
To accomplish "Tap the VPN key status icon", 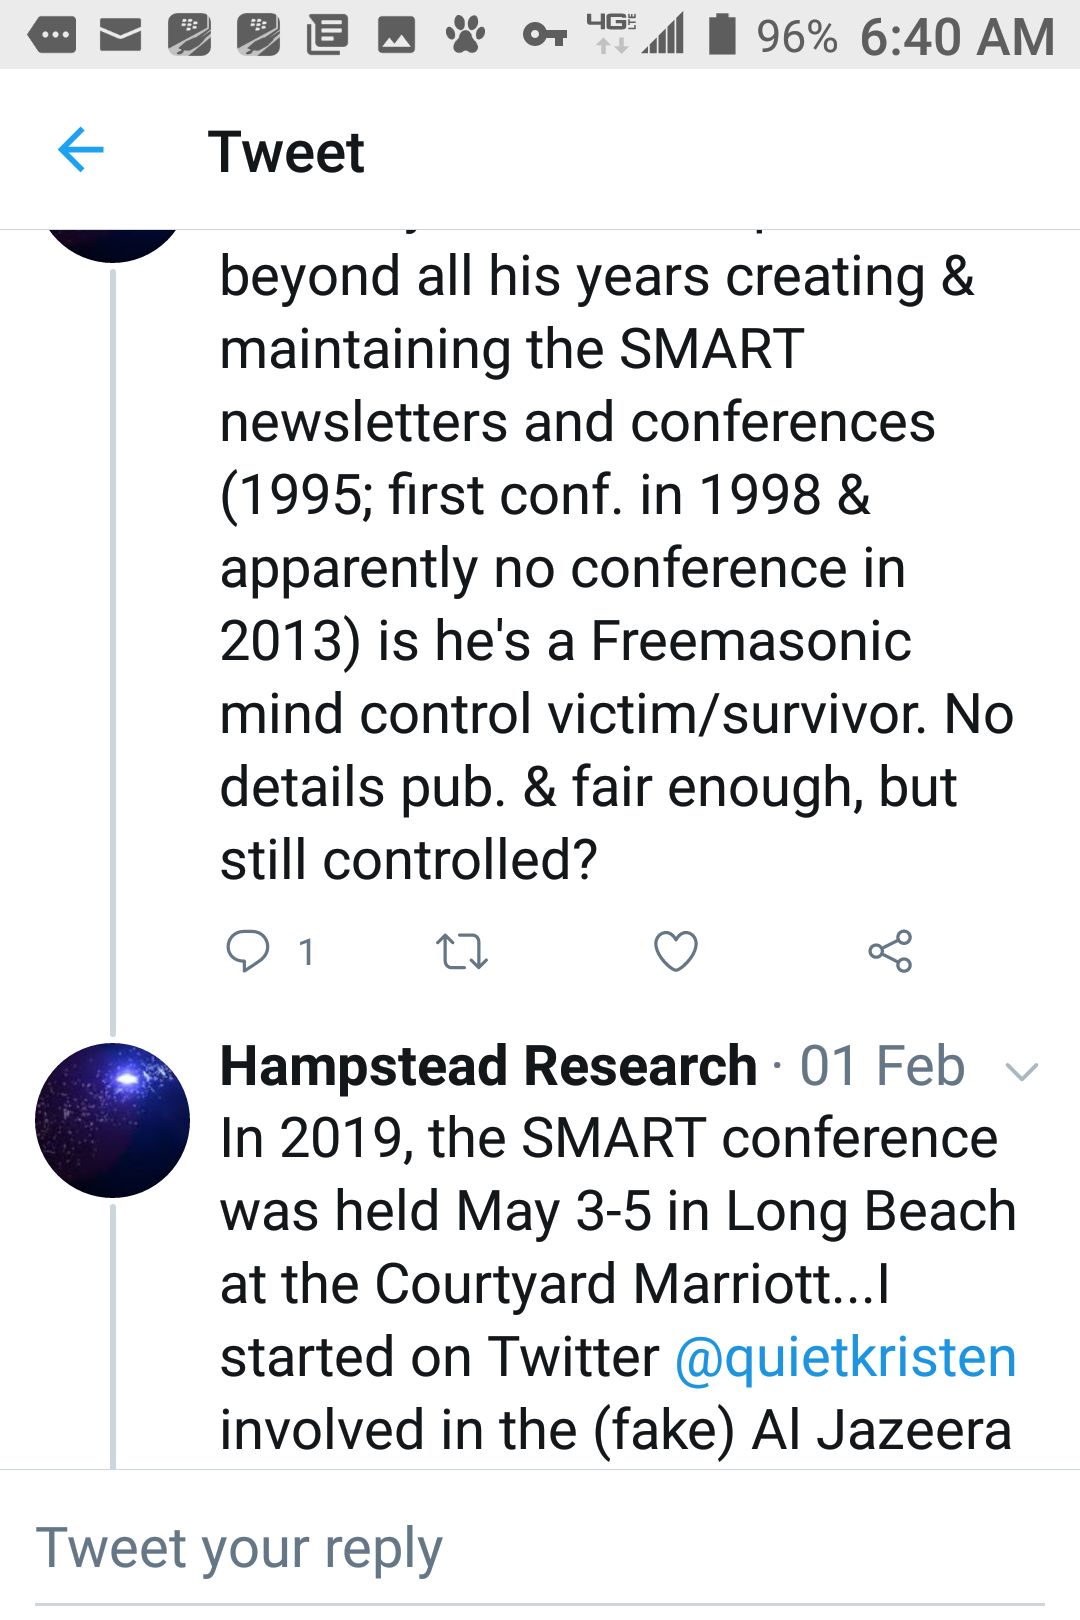I will pyautogui.click(x=544, y=36).
